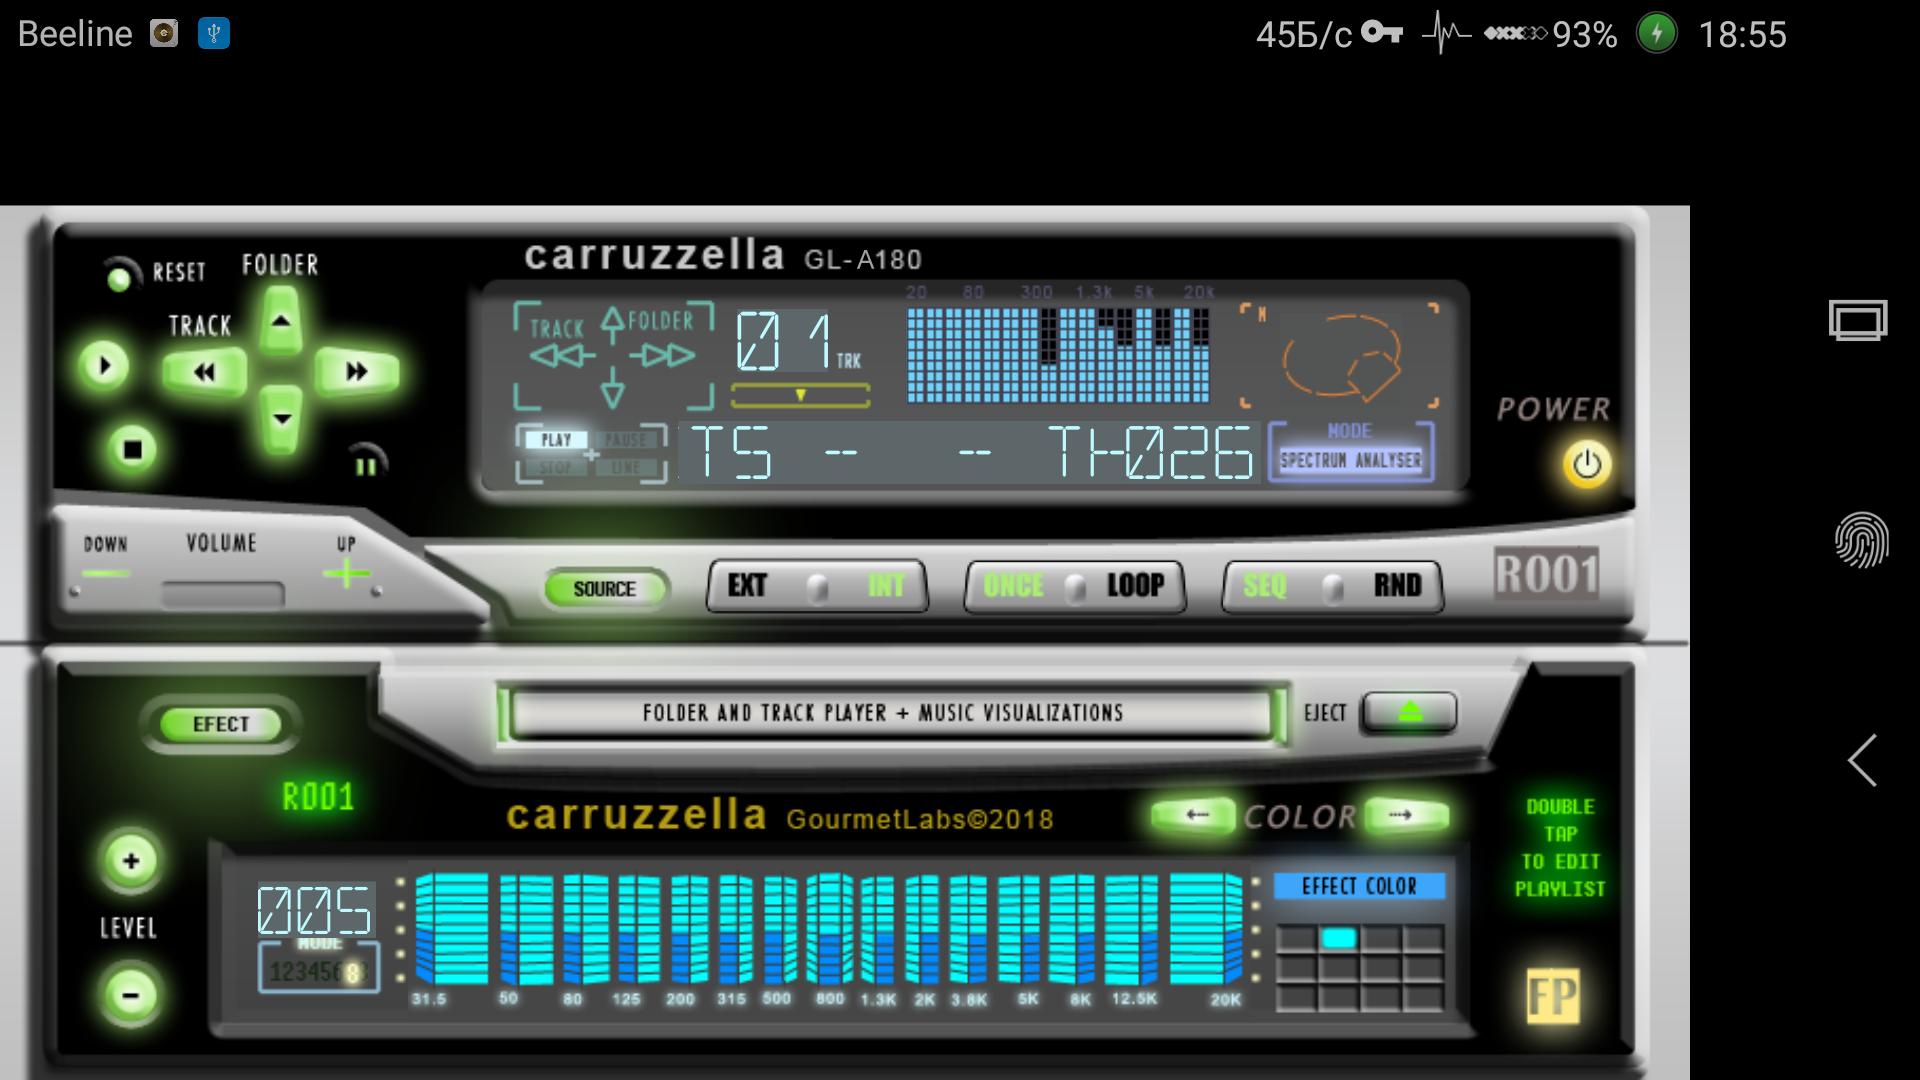Raise volume with the UP plus button
Image resolution: width=1920 pixels, height=1080 pixels.
pyautogui.click(x=346, y=574)
